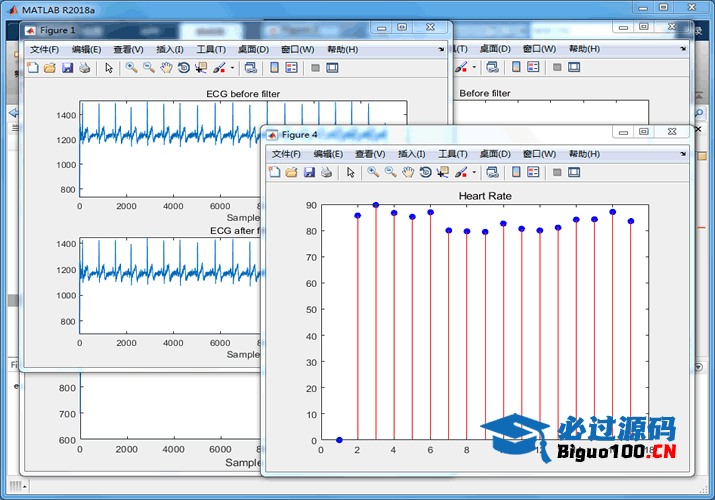Enable Data Cursor tool in Figure 4
The height and width of the screenshot is (500, 715).
443,172
